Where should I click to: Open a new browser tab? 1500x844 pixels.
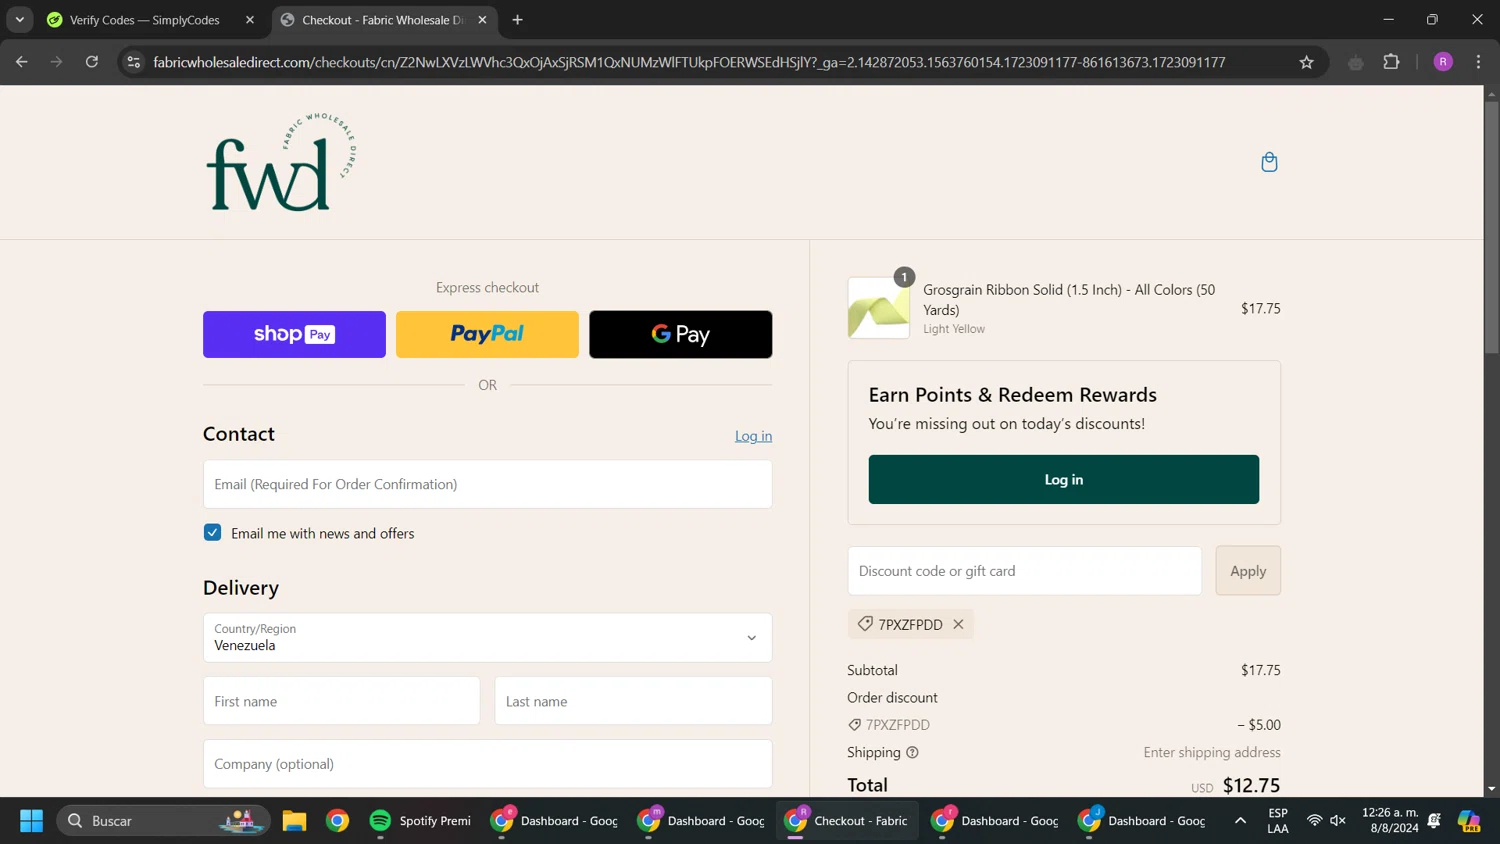tap(517, 20)
